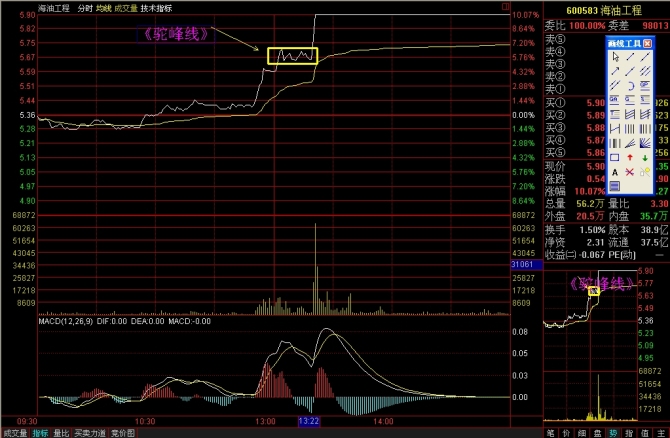Click the 均线 legend label

pos(104,8)
